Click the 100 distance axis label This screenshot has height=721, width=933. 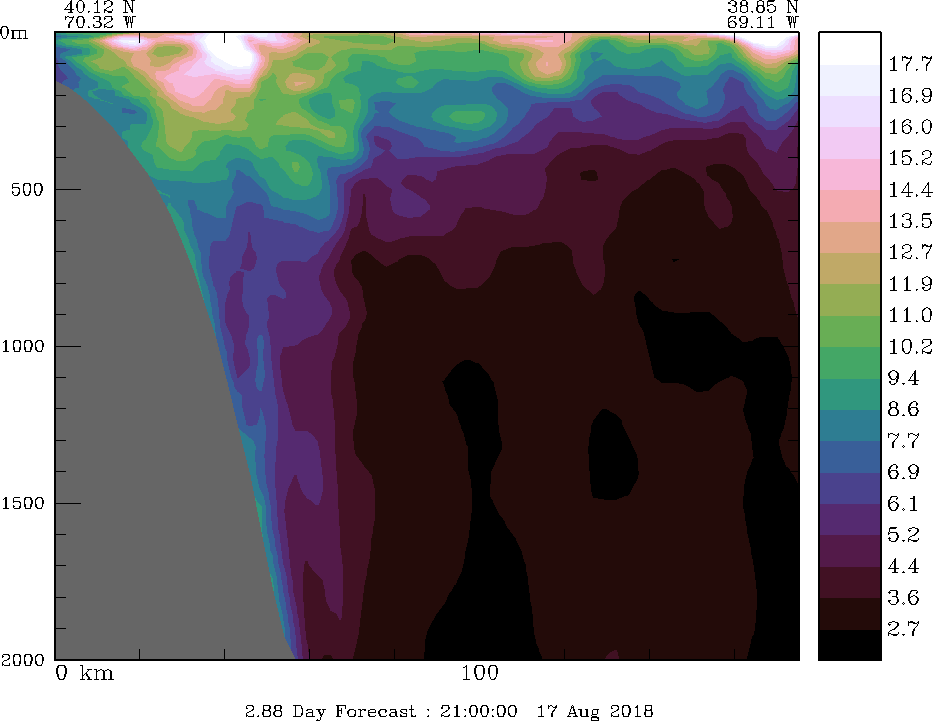click(x=480, y=673)
